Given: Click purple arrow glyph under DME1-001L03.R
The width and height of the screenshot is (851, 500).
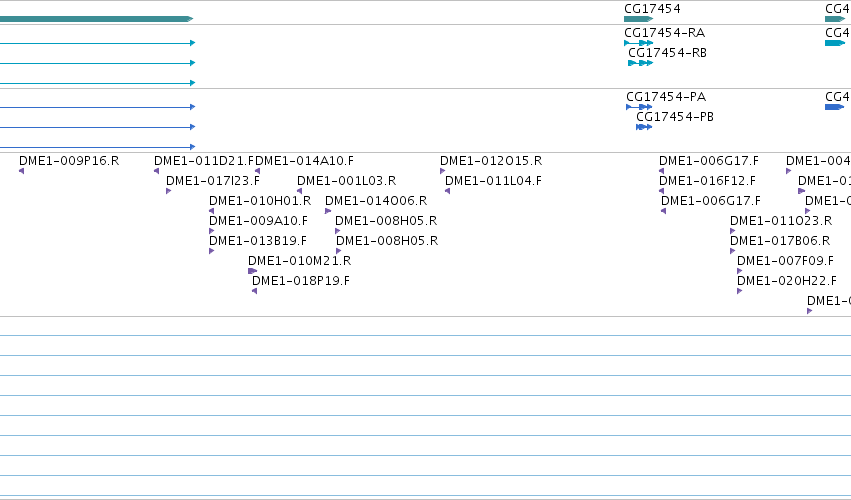Looking at the screenshot, I should tap(299, 191).
